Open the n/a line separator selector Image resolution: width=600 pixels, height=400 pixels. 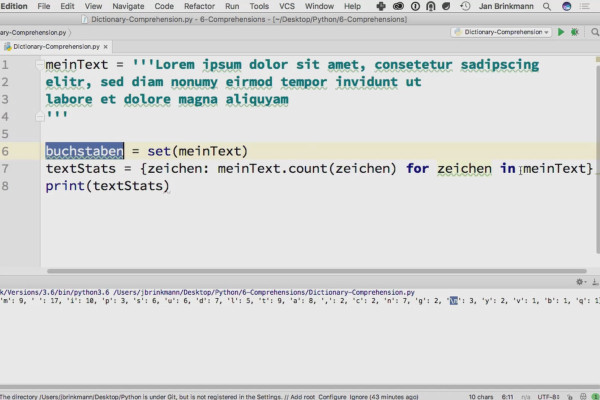pyautogui.click(x=526, y=397)
